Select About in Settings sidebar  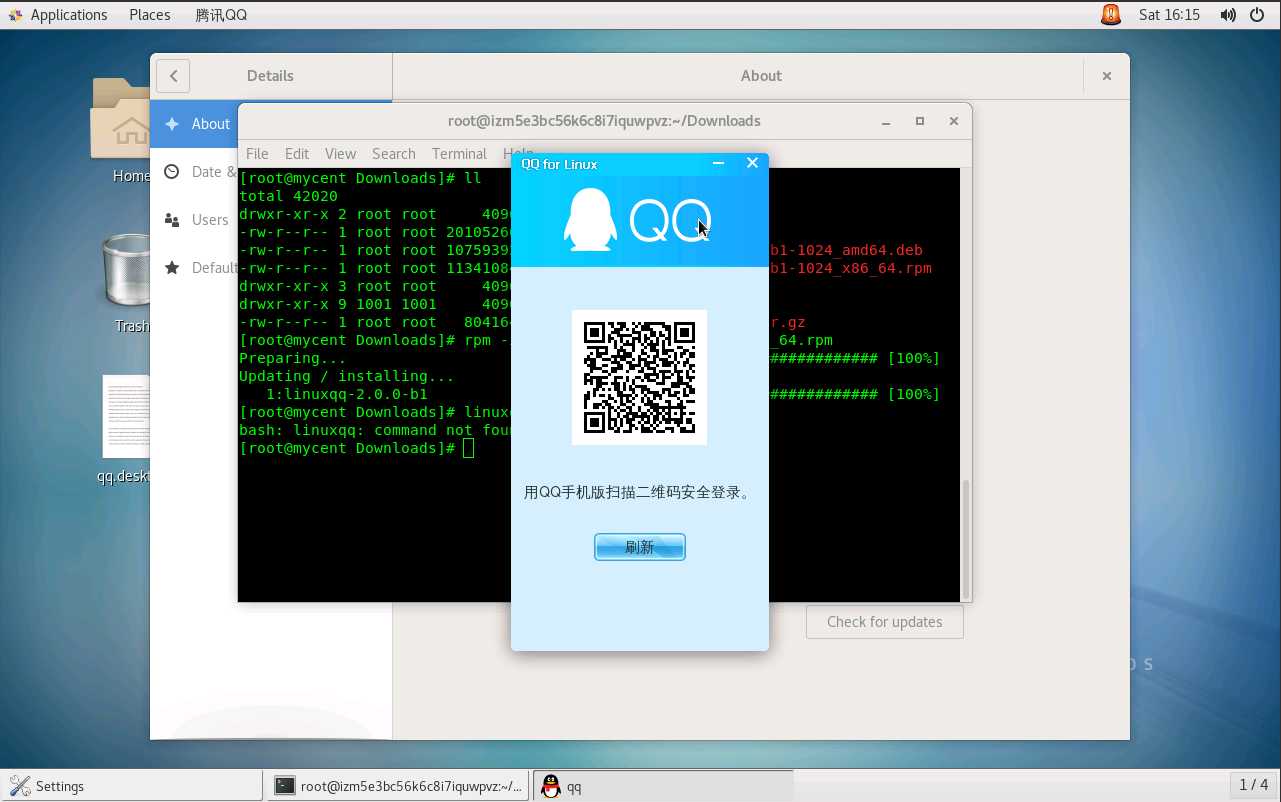click(x=196, y=124)
